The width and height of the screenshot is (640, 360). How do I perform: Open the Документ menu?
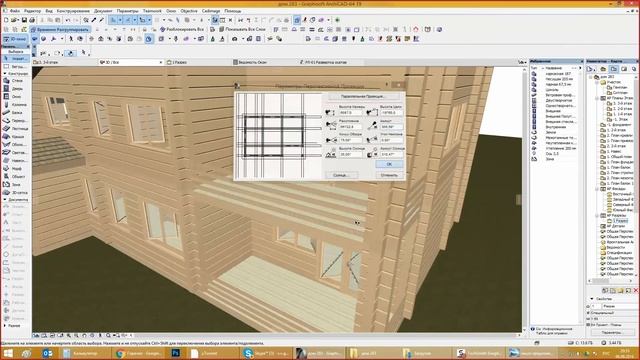coord(103,11)
